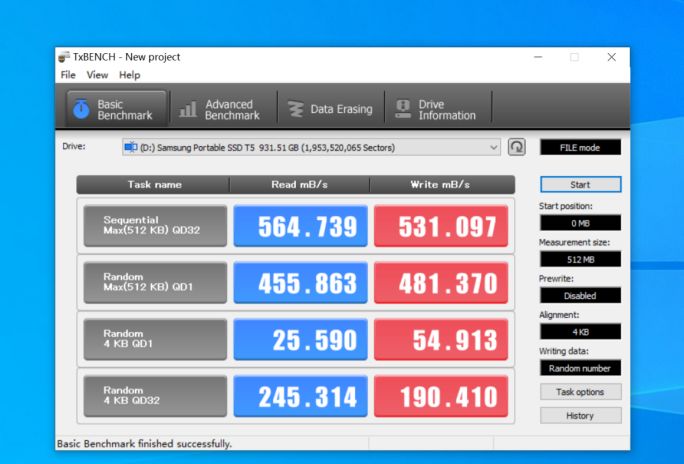This screenshot has width=684, height=464.
Task: Close the TxBENCH window
Action: (612, 57)
